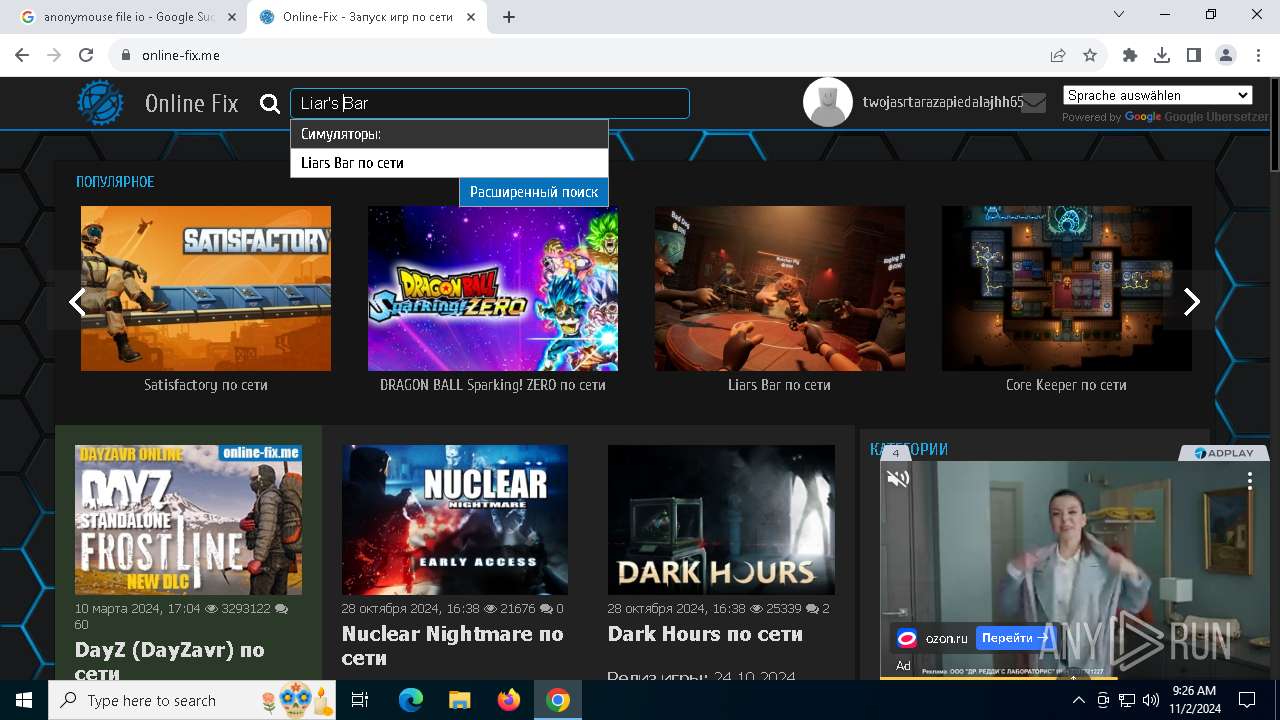Click Перейти button in ozon ad
1280x720 pixels.
click(x=1013, y=637)
